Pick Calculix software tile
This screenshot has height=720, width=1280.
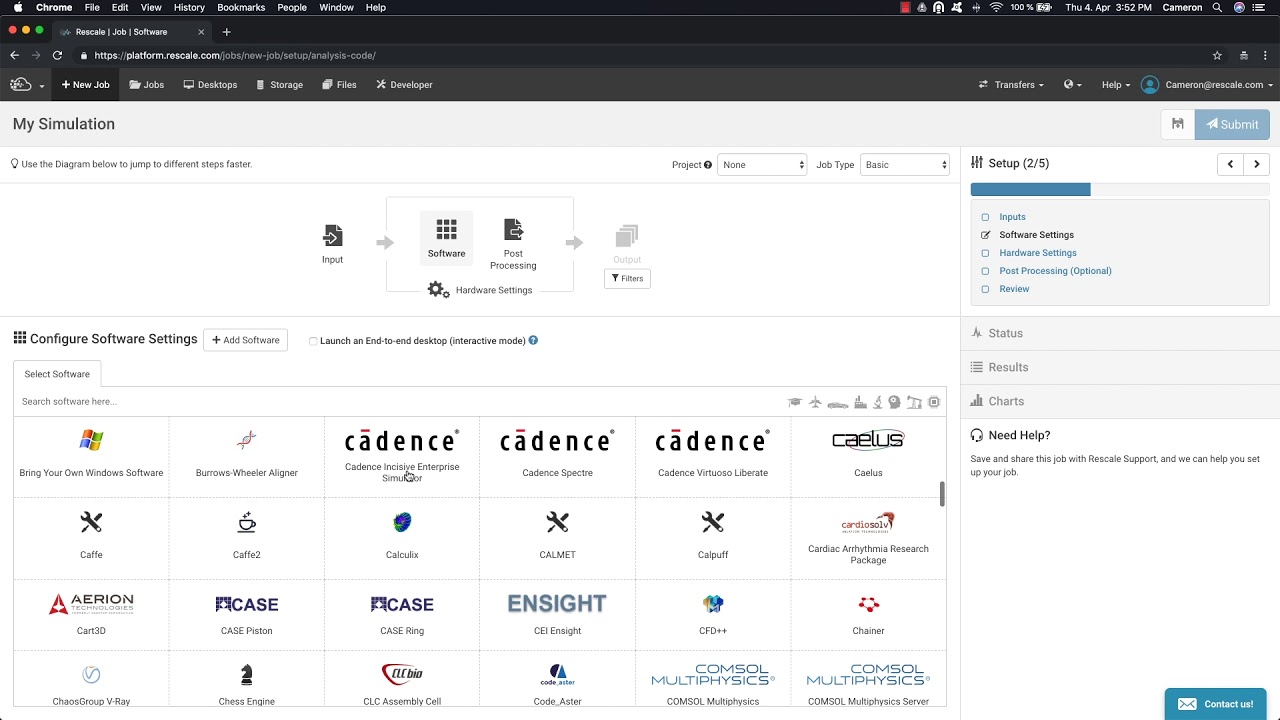coord(402,536)
